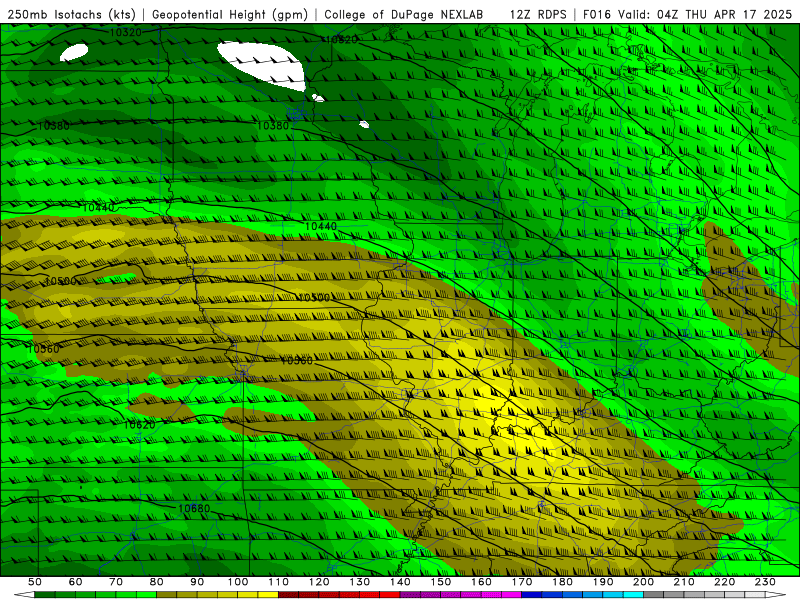
Task: Click the color scale label 60
Action: 76,582
